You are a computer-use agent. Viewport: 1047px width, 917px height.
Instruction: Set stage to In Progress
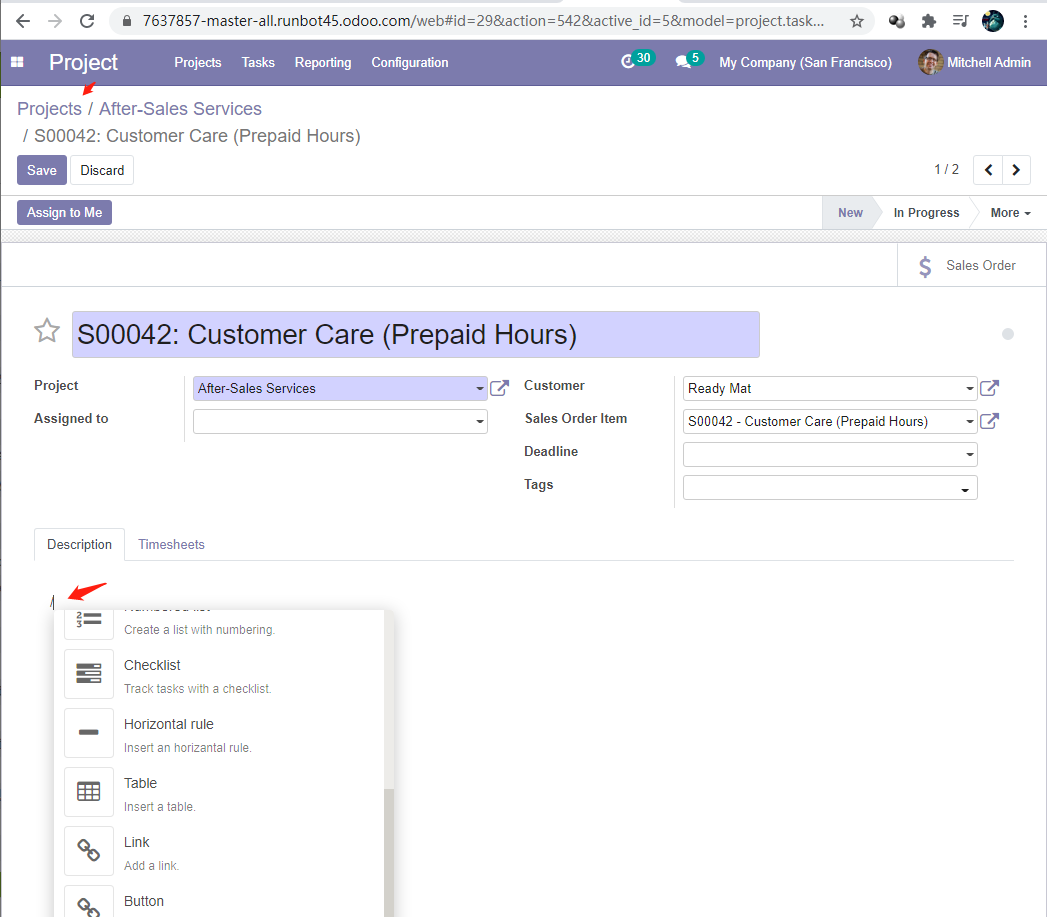pos(925,213)
